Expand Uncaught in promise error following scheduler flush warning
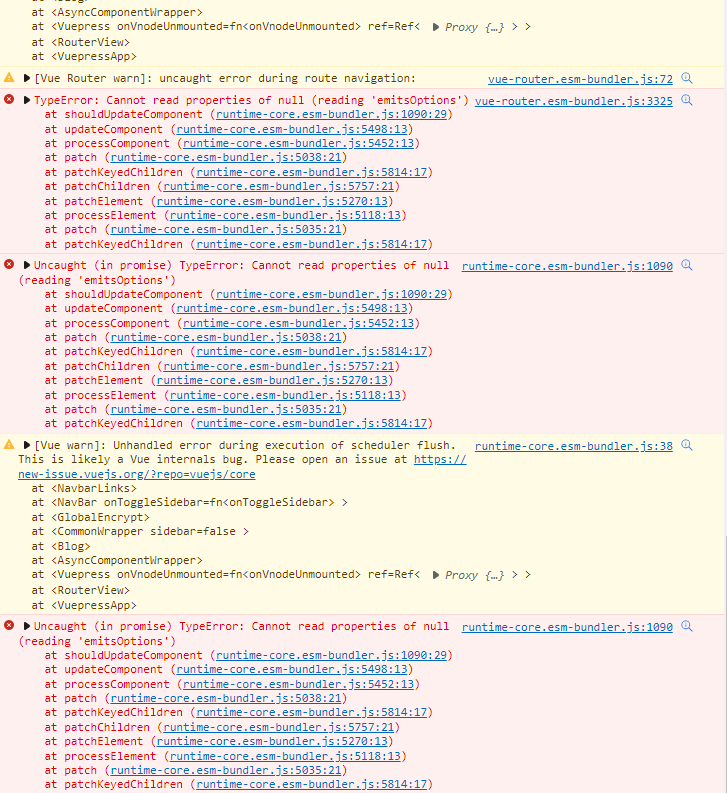Image resolution: width=727 pixels, height=793 pixels. pyautogui.click(x=27, y=626)
